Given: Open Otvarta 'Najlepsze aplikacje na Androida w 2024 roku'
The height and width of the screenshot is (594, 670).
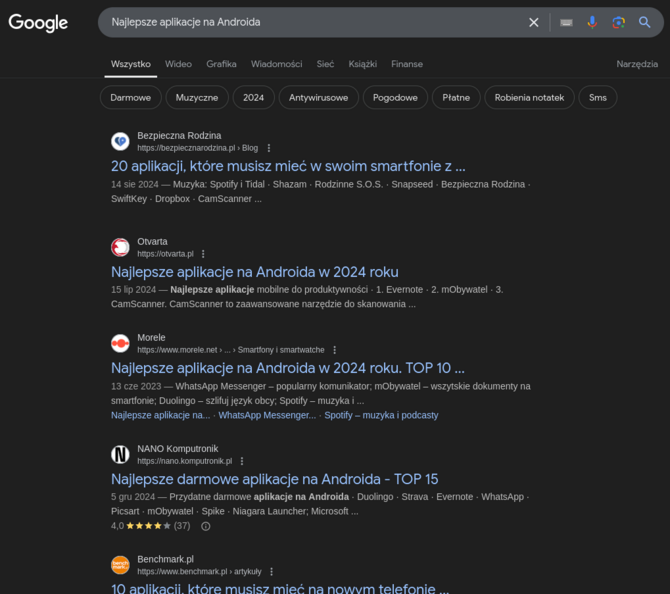Looking at the screenshot, I should tap(255, 272).
